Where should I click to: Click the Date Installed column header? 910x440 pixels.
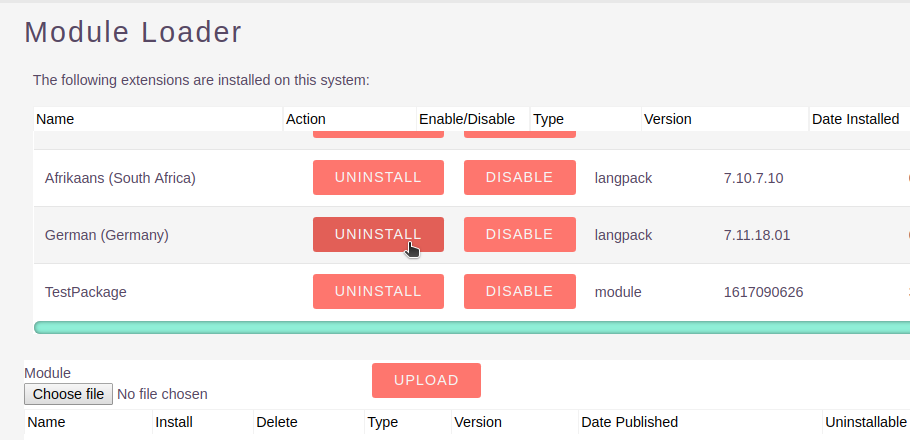point(855,119)
